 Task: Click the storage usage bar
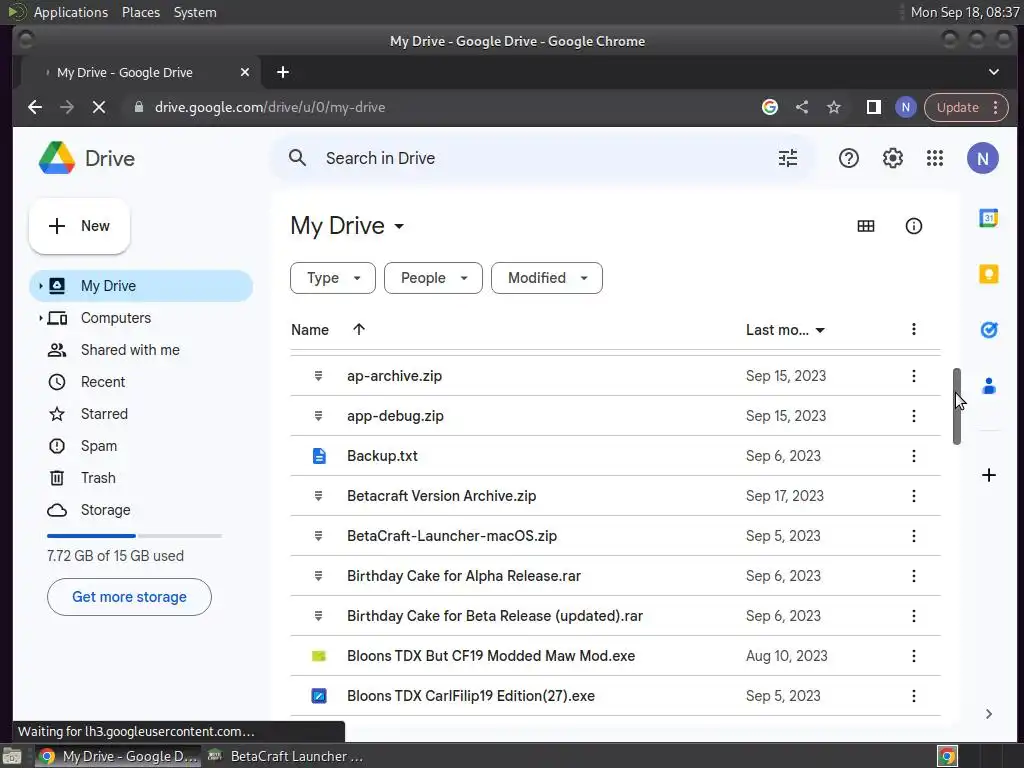click(135, 536)
